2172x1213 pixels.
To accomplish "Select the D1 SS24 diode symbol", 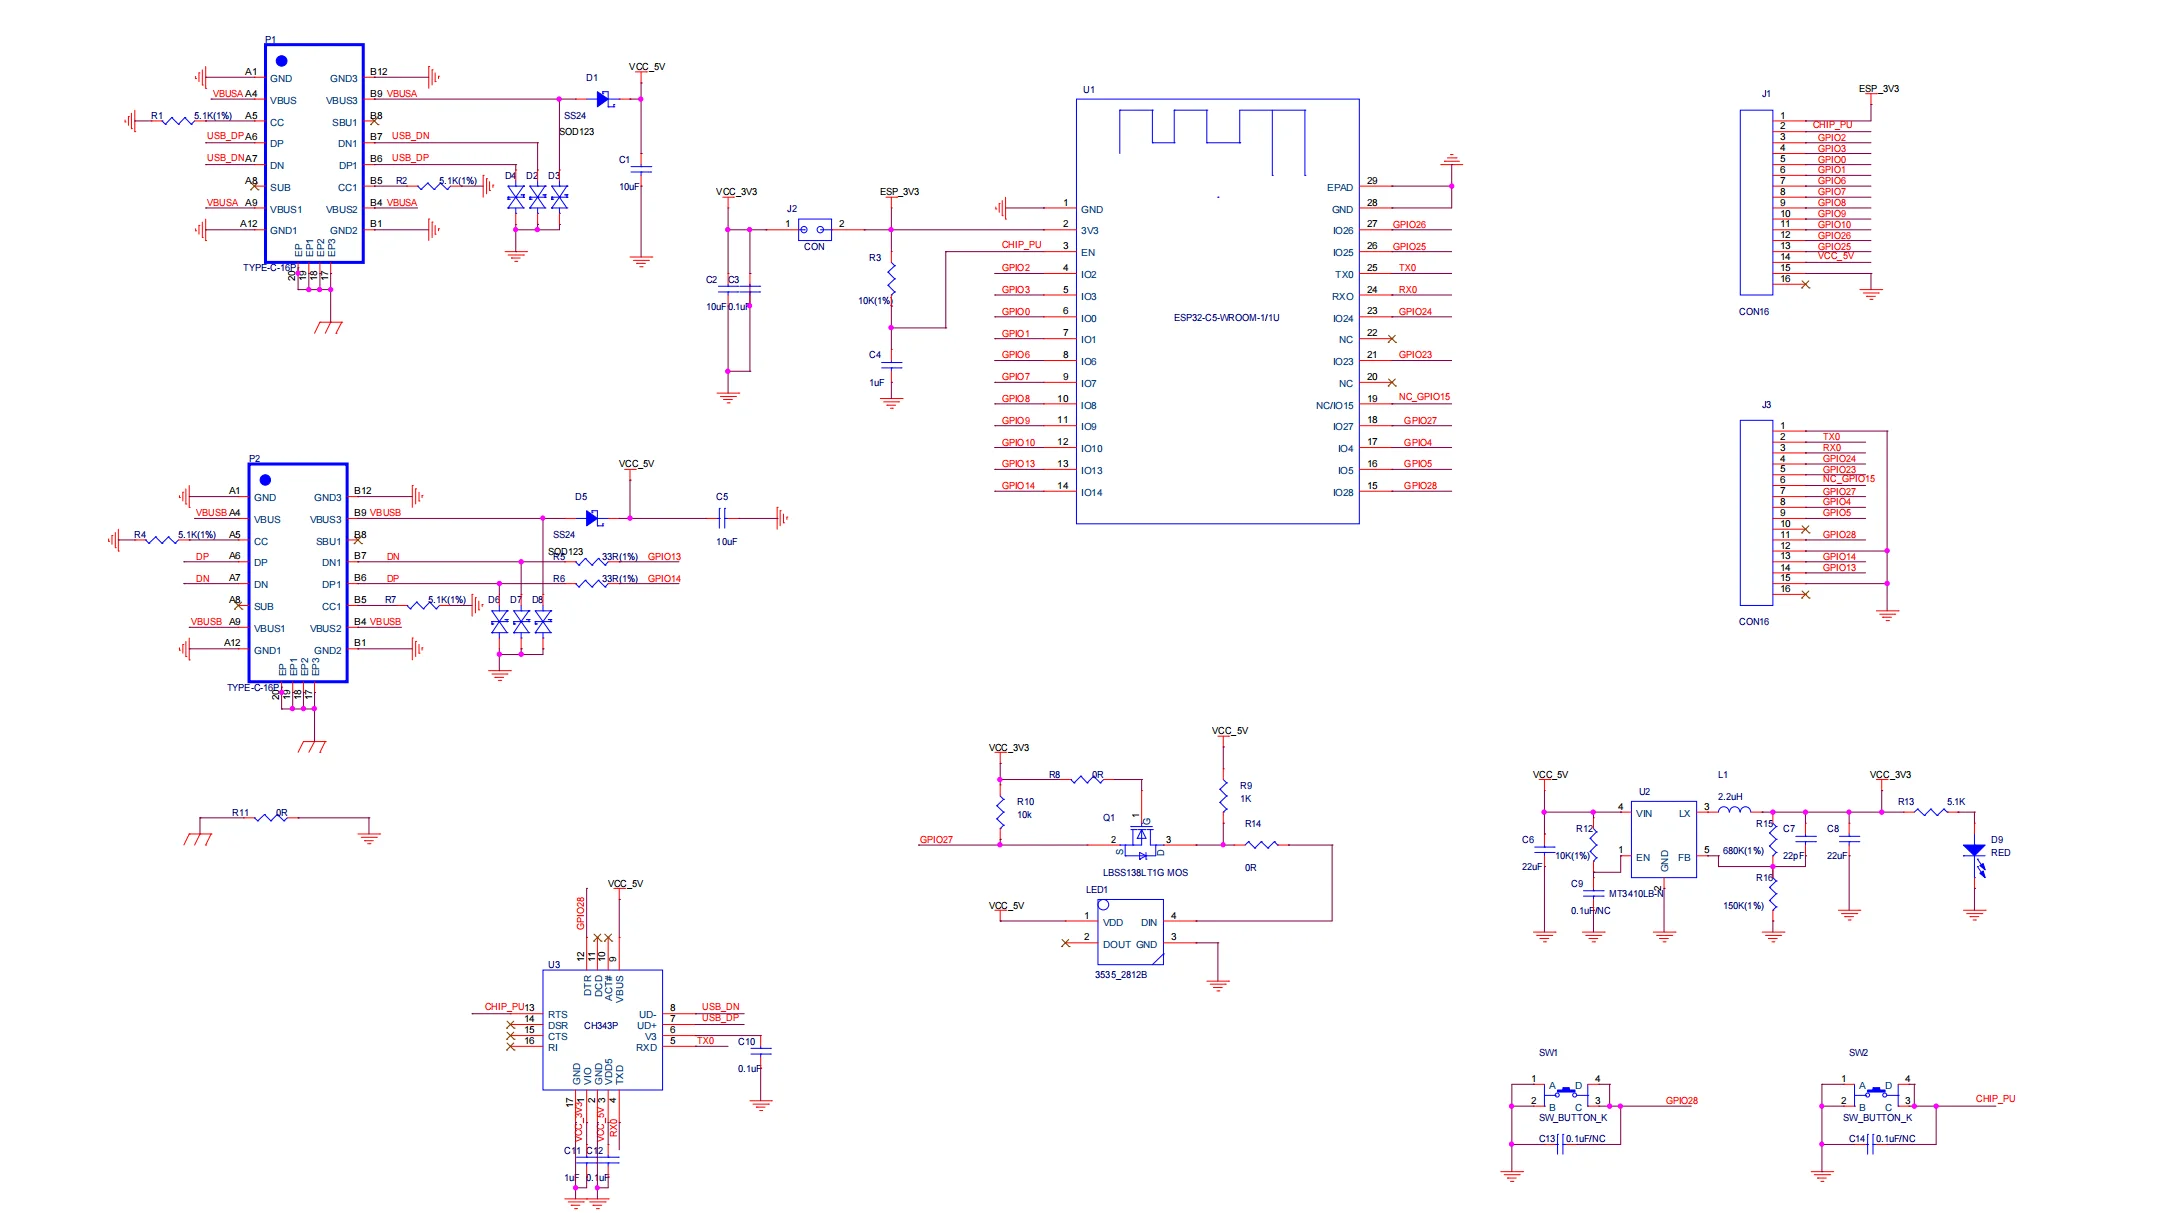I will pyautogui.click(x=604, y=99).
